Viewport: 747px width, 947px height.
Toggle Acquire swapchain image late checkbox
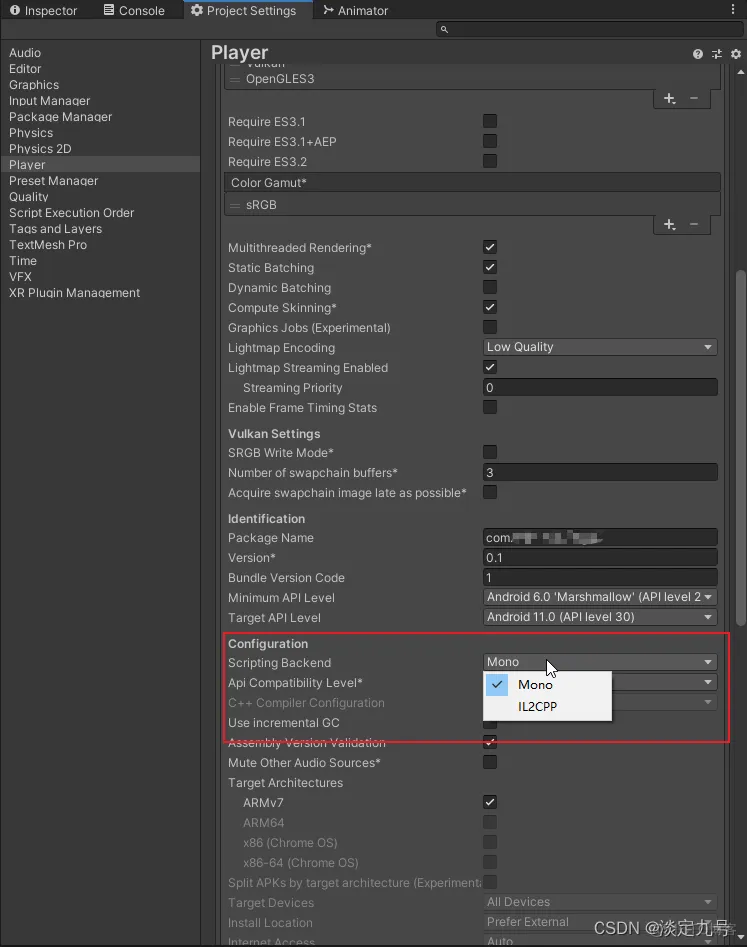(490, 492)
